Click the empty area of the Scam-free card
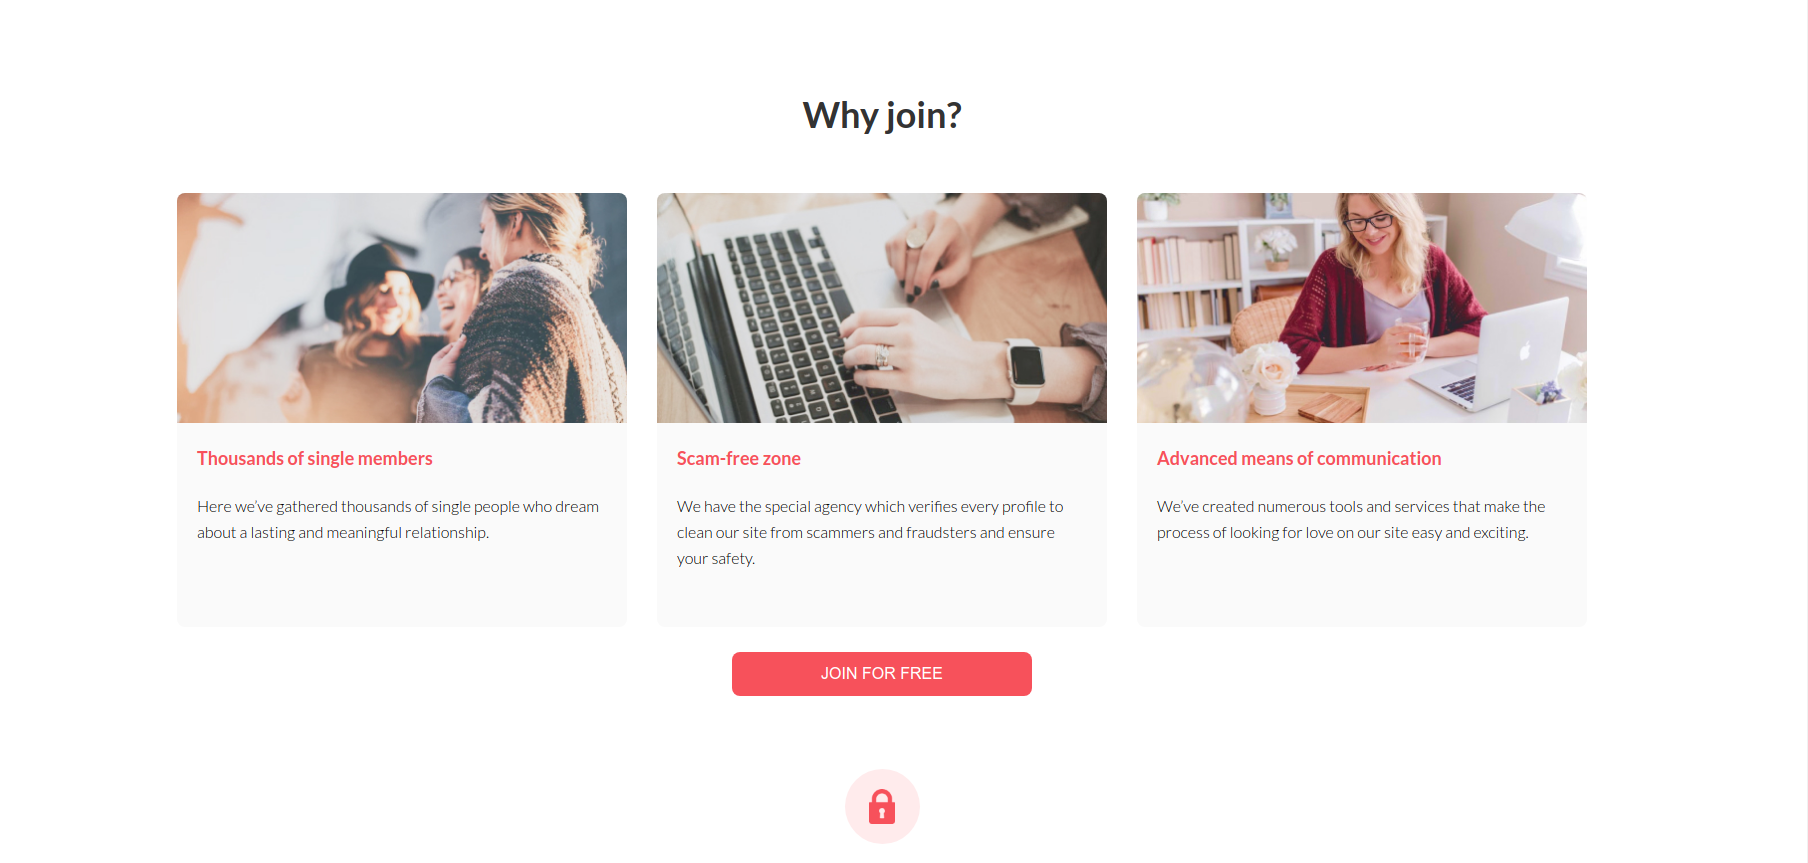The width and height of the screenshot is (1808, 863). tap(882, 598)
